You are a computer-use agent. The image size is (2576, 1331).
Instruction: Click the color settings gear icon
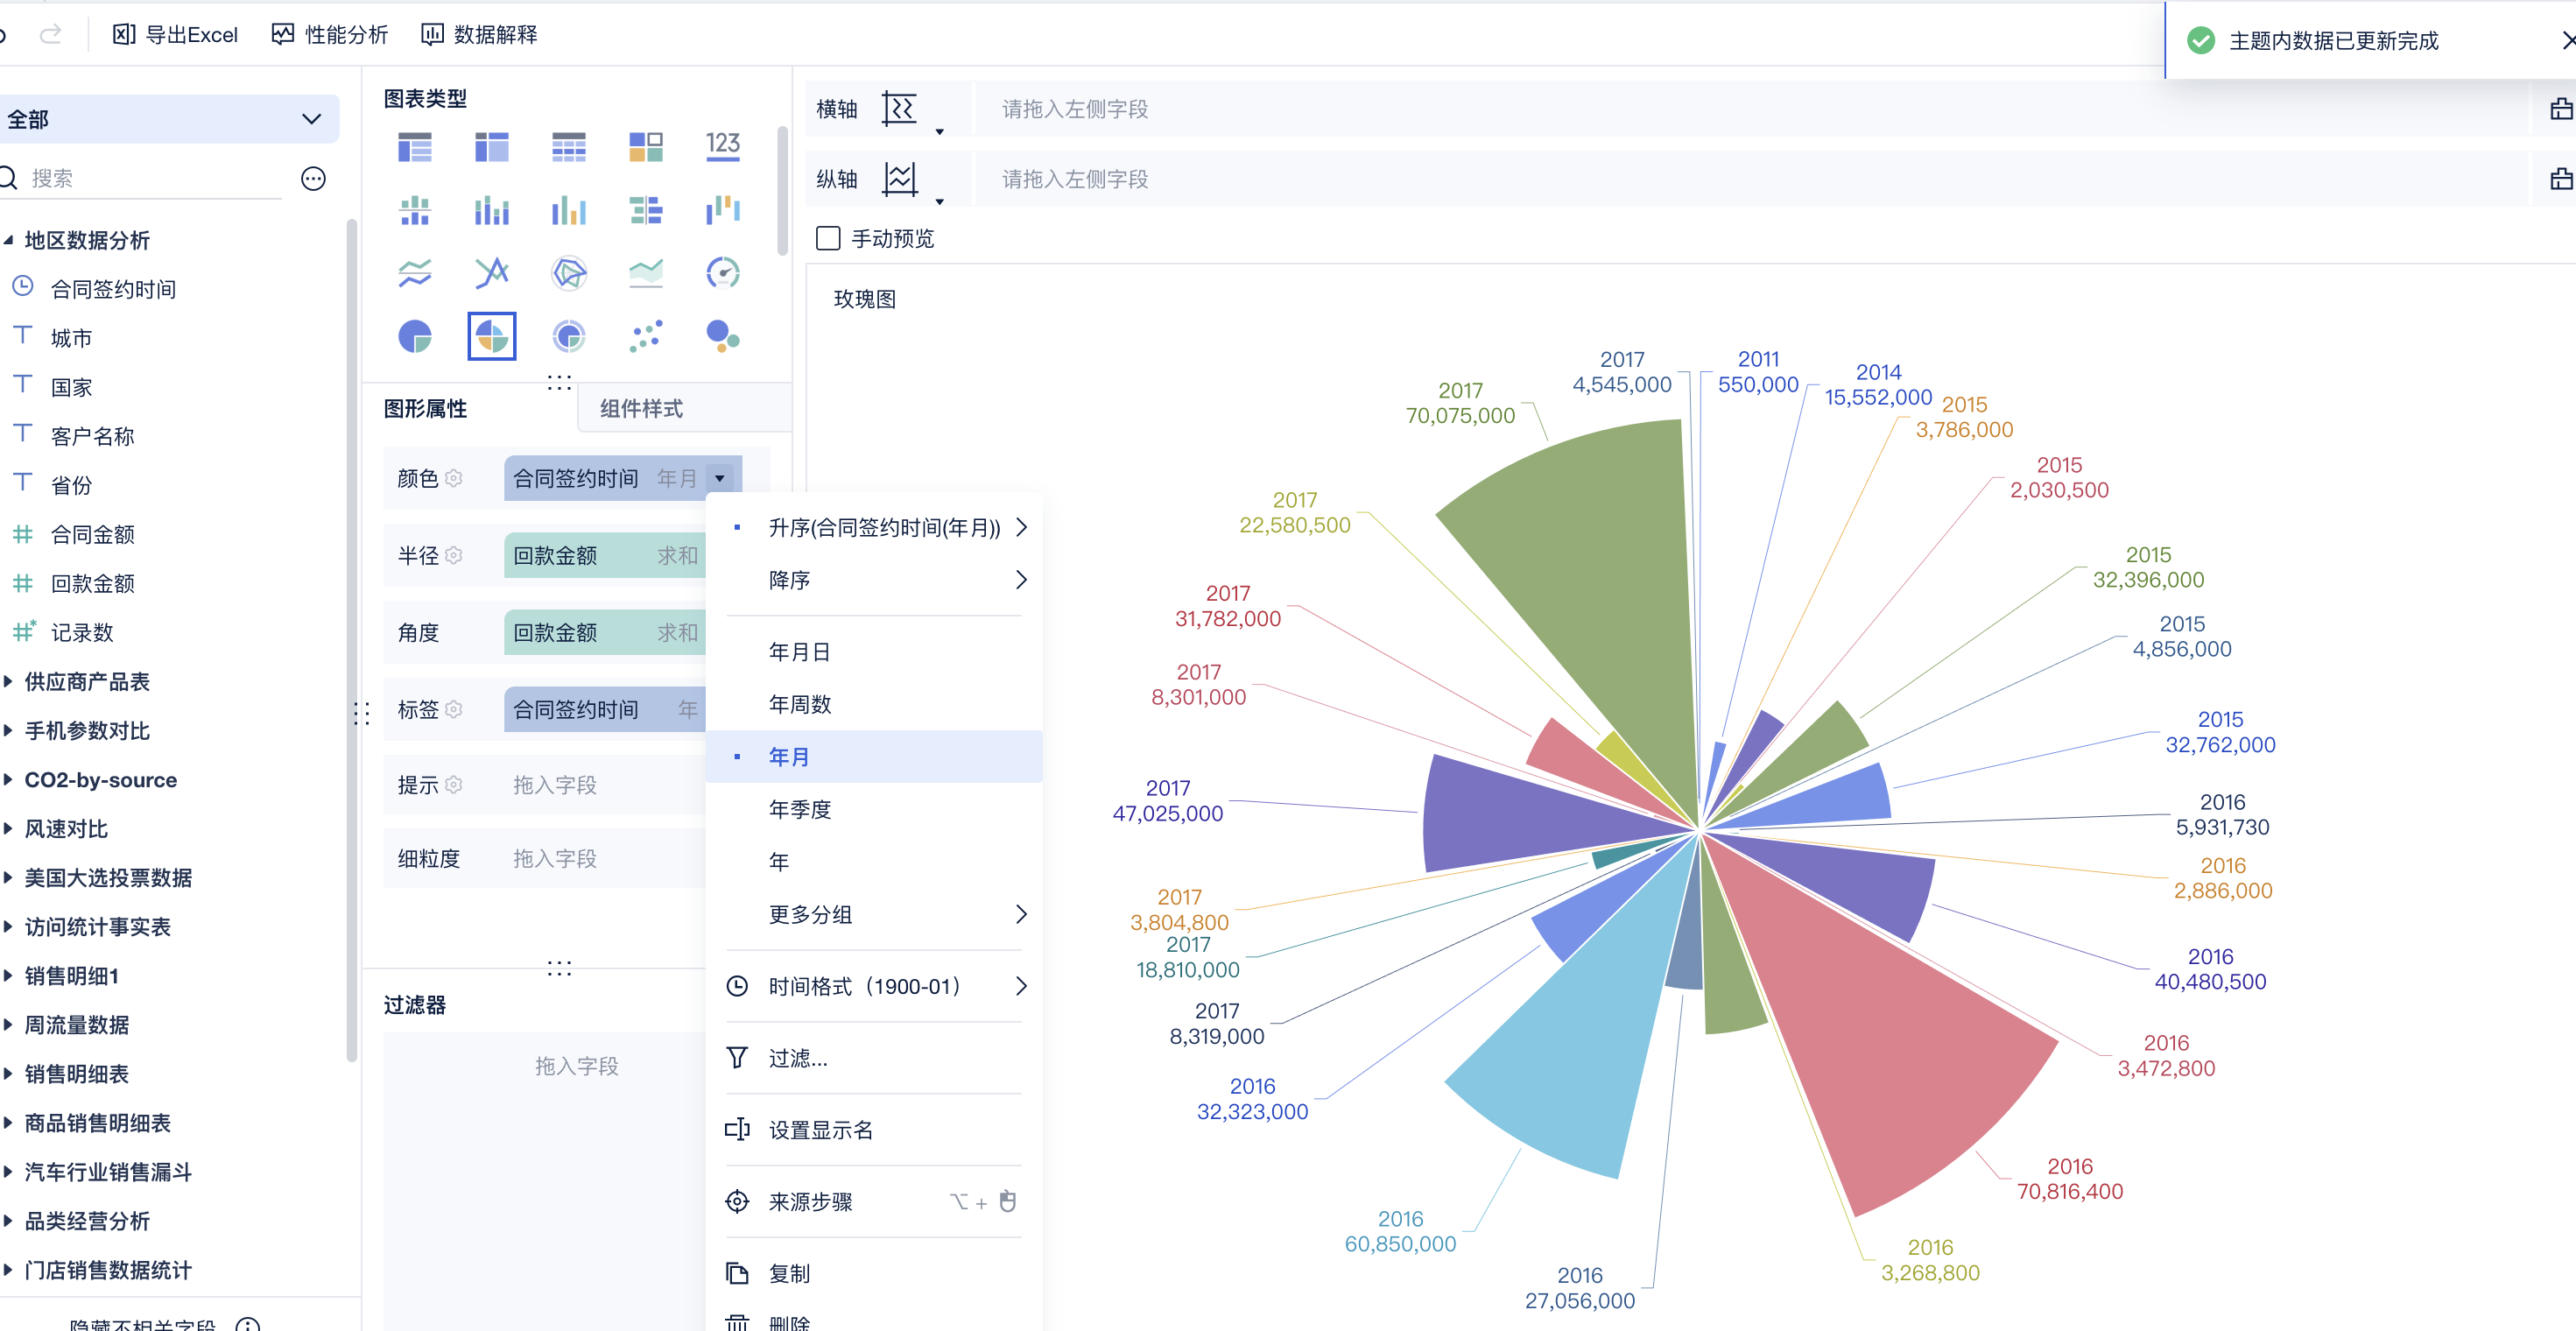pyautogui.click(x=454, y=478)
